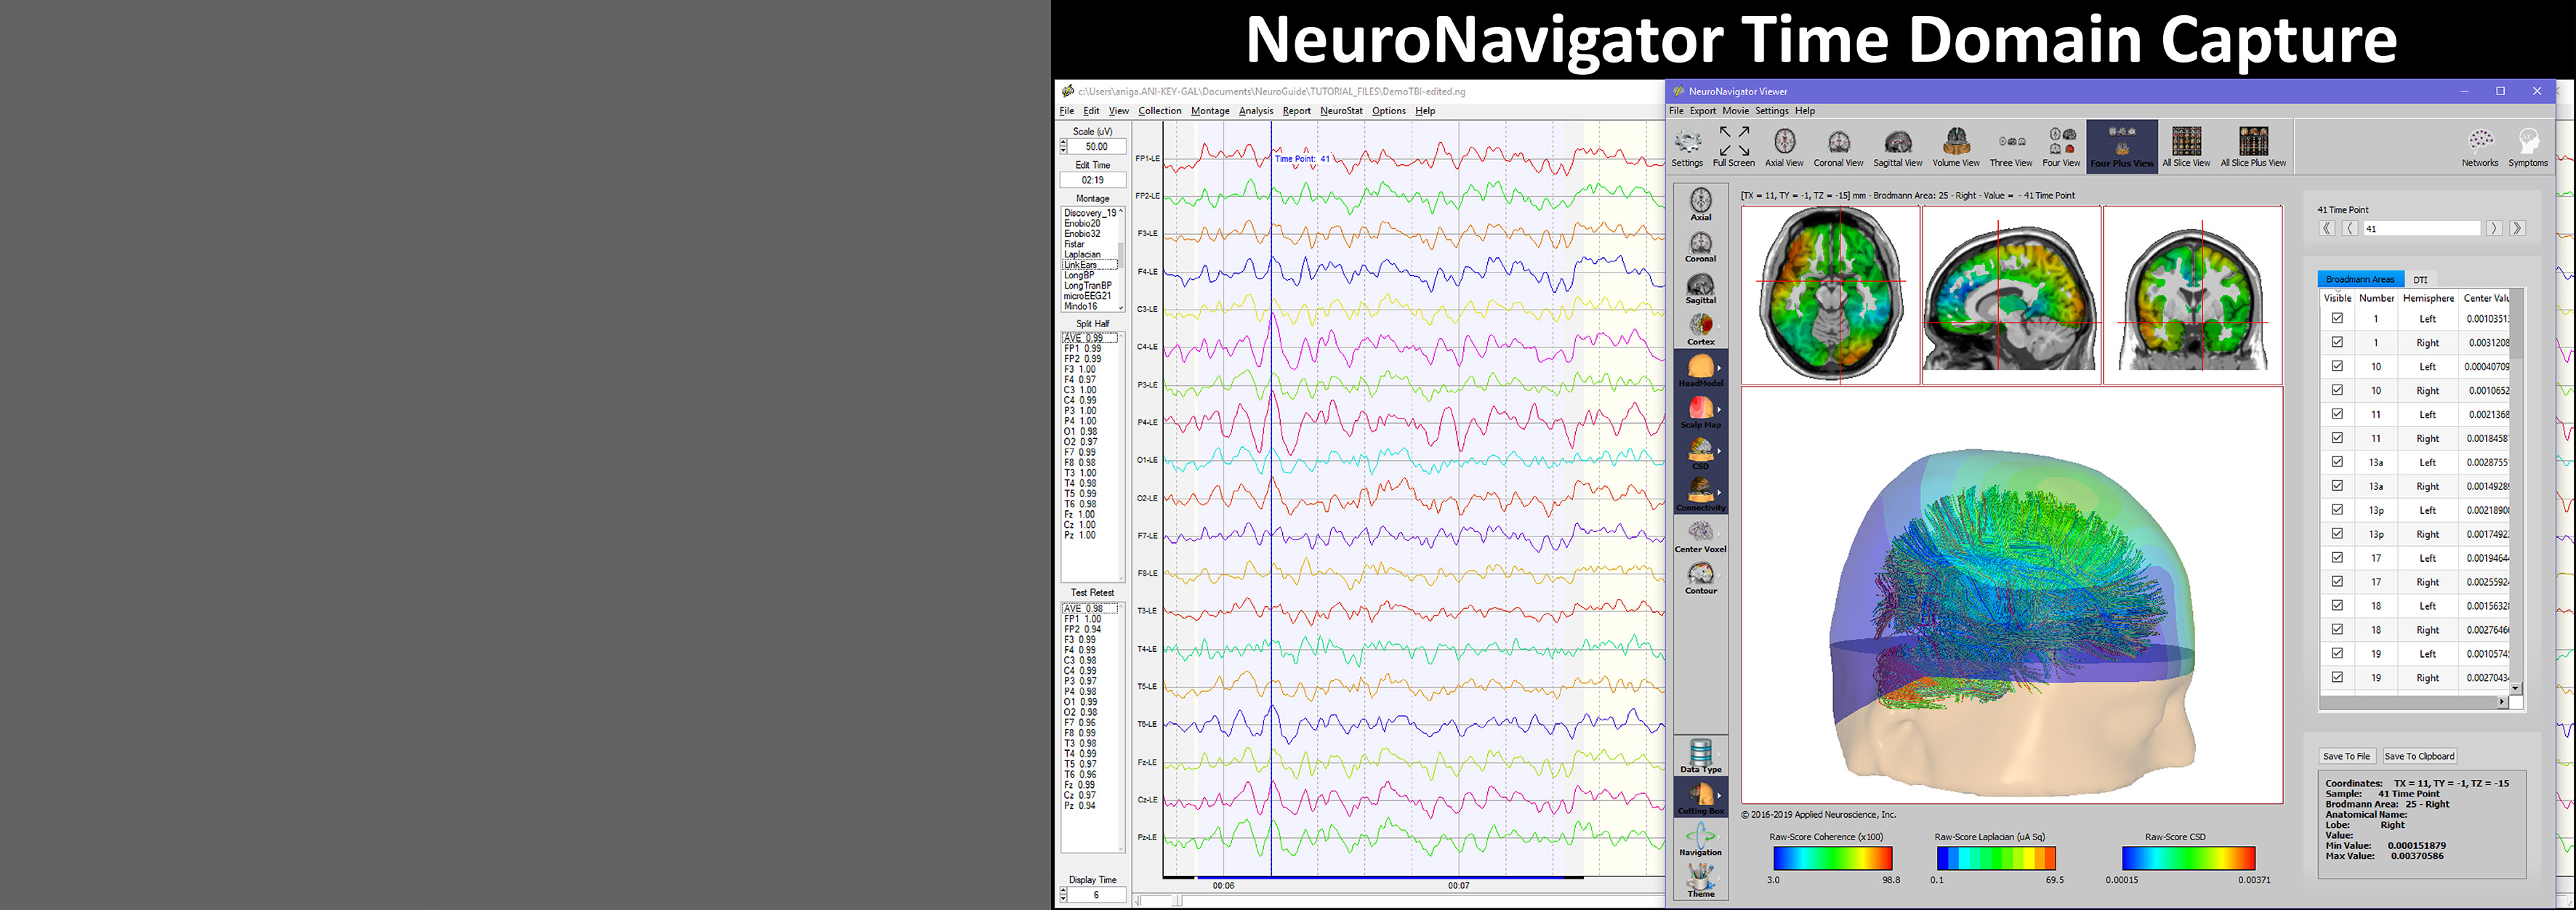Open the Navigation sidebar icon
Screen dimensions: 2576x910
1700,839
